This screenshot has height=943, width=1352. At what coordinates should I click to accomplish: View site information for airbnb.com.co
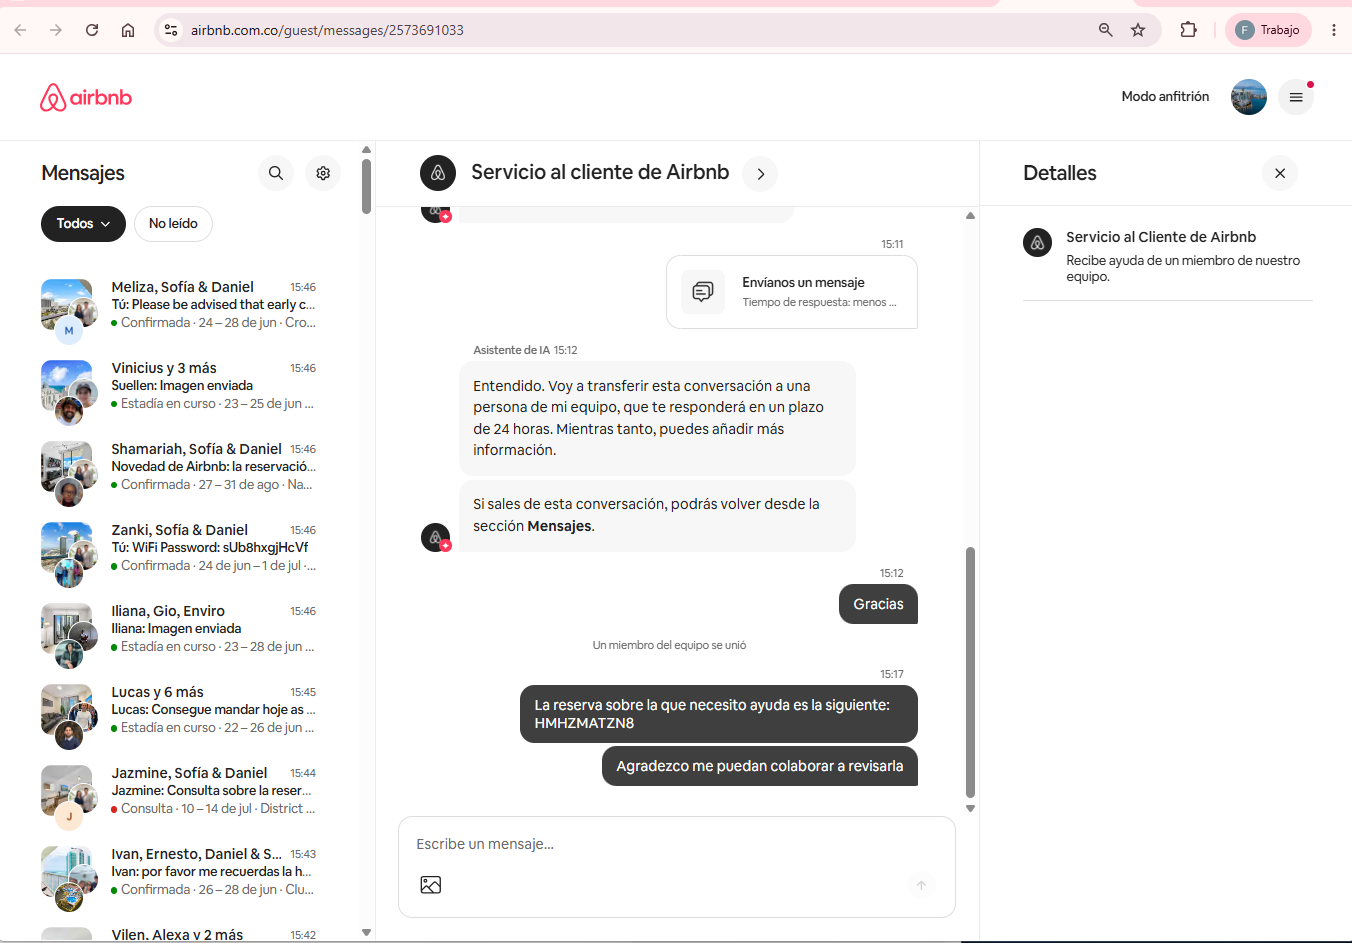click(171, 30)
